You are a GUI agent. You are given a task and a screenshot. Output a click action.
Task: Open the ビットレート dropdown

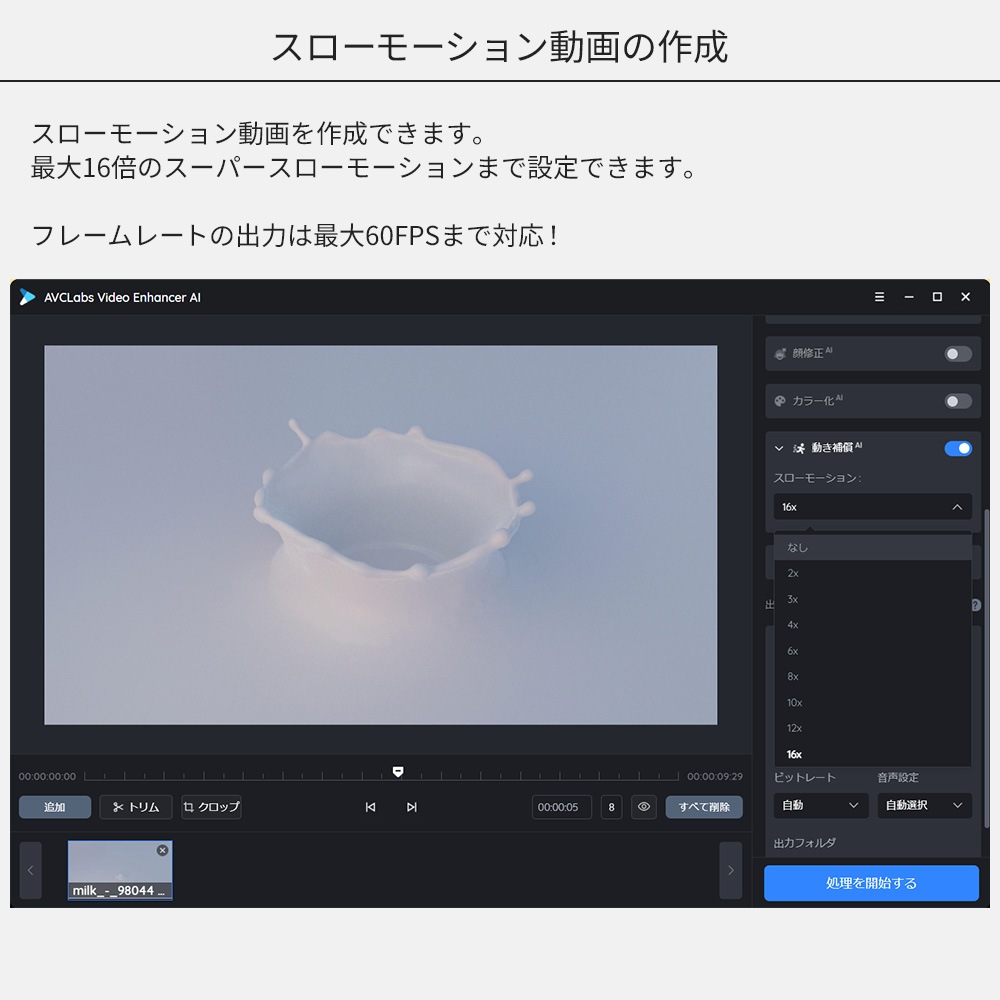820,805
